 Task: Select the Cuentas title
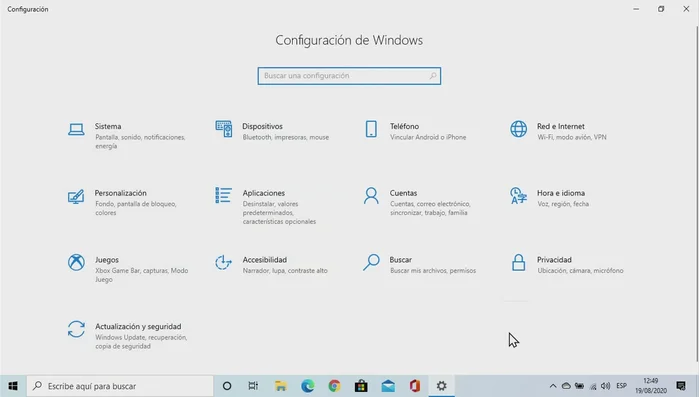click(403, 193)
